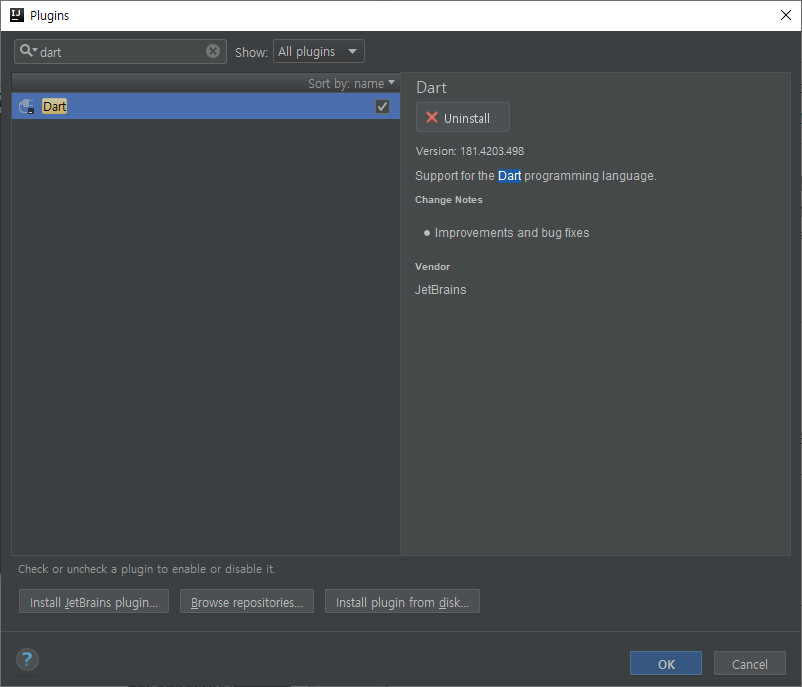Click Browse repositories button
The image size is (802, 687).
[x=247, y=602]
